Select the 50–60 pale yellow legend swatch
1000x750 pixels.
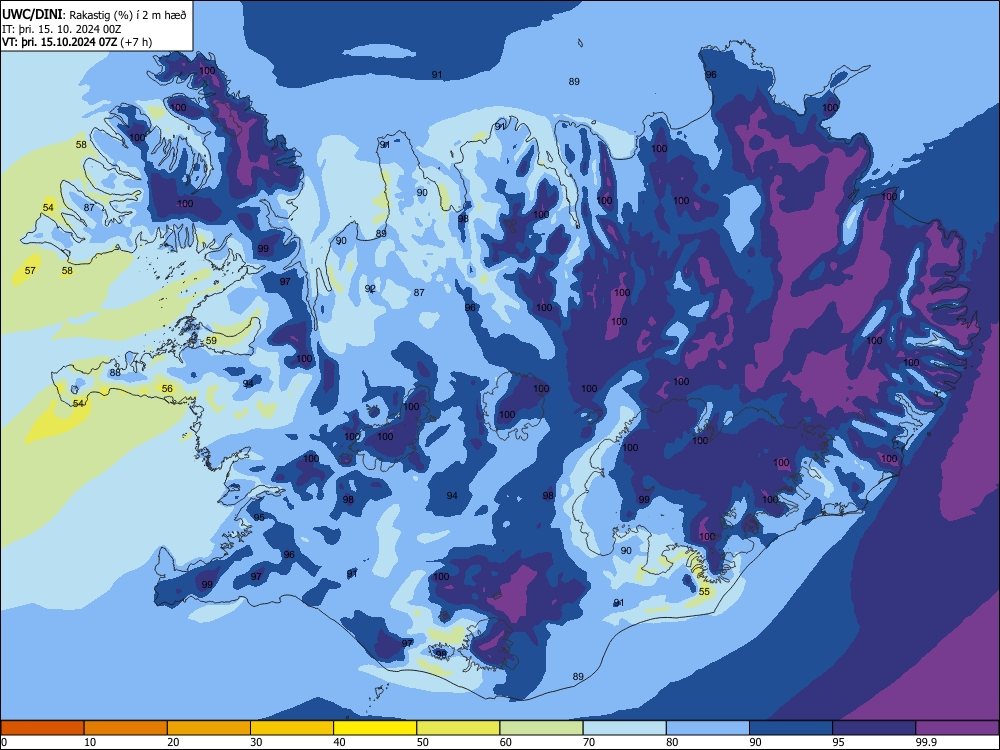coord(458,728)
